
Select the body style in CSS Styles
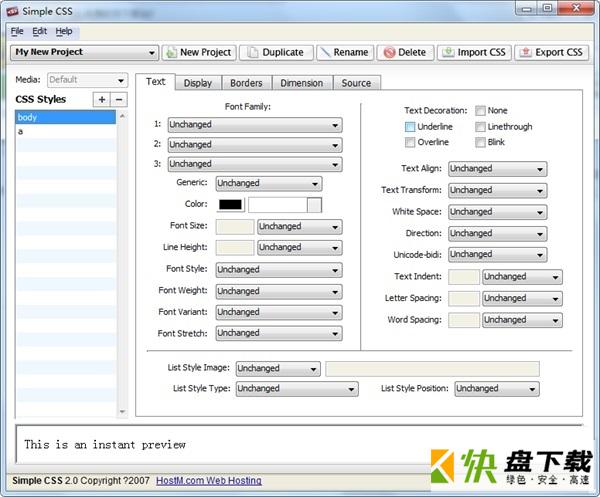65,117
